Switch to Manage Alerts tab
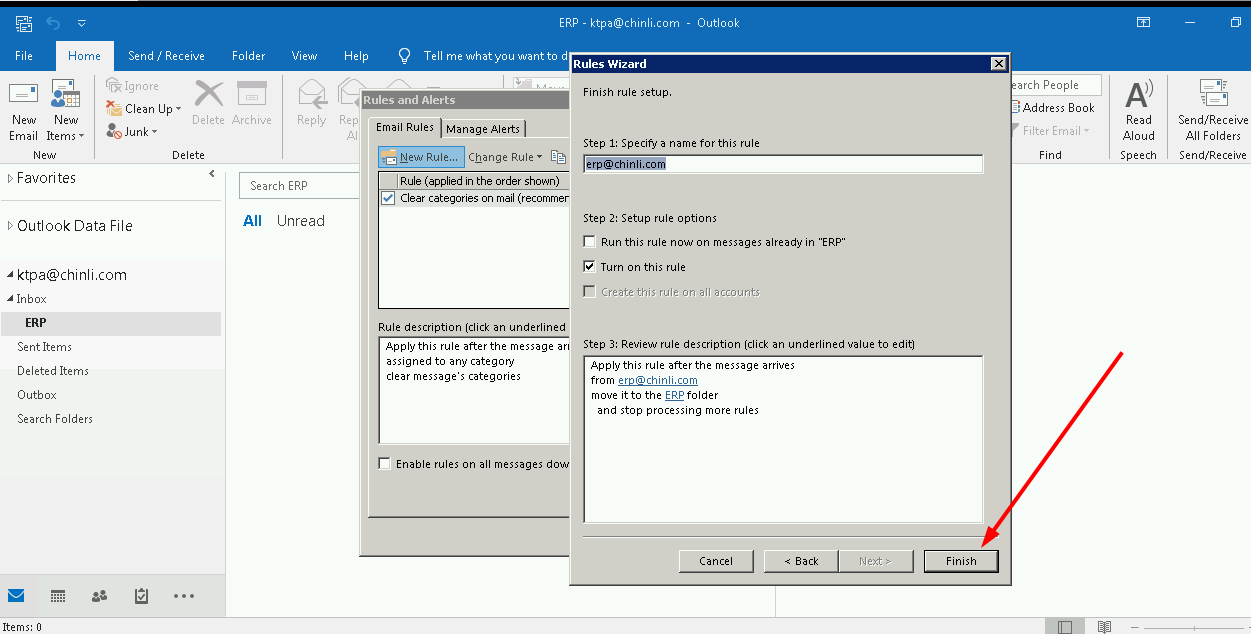Image resolution: width=1251 pixels, height=634 pixels. point(483,129)
